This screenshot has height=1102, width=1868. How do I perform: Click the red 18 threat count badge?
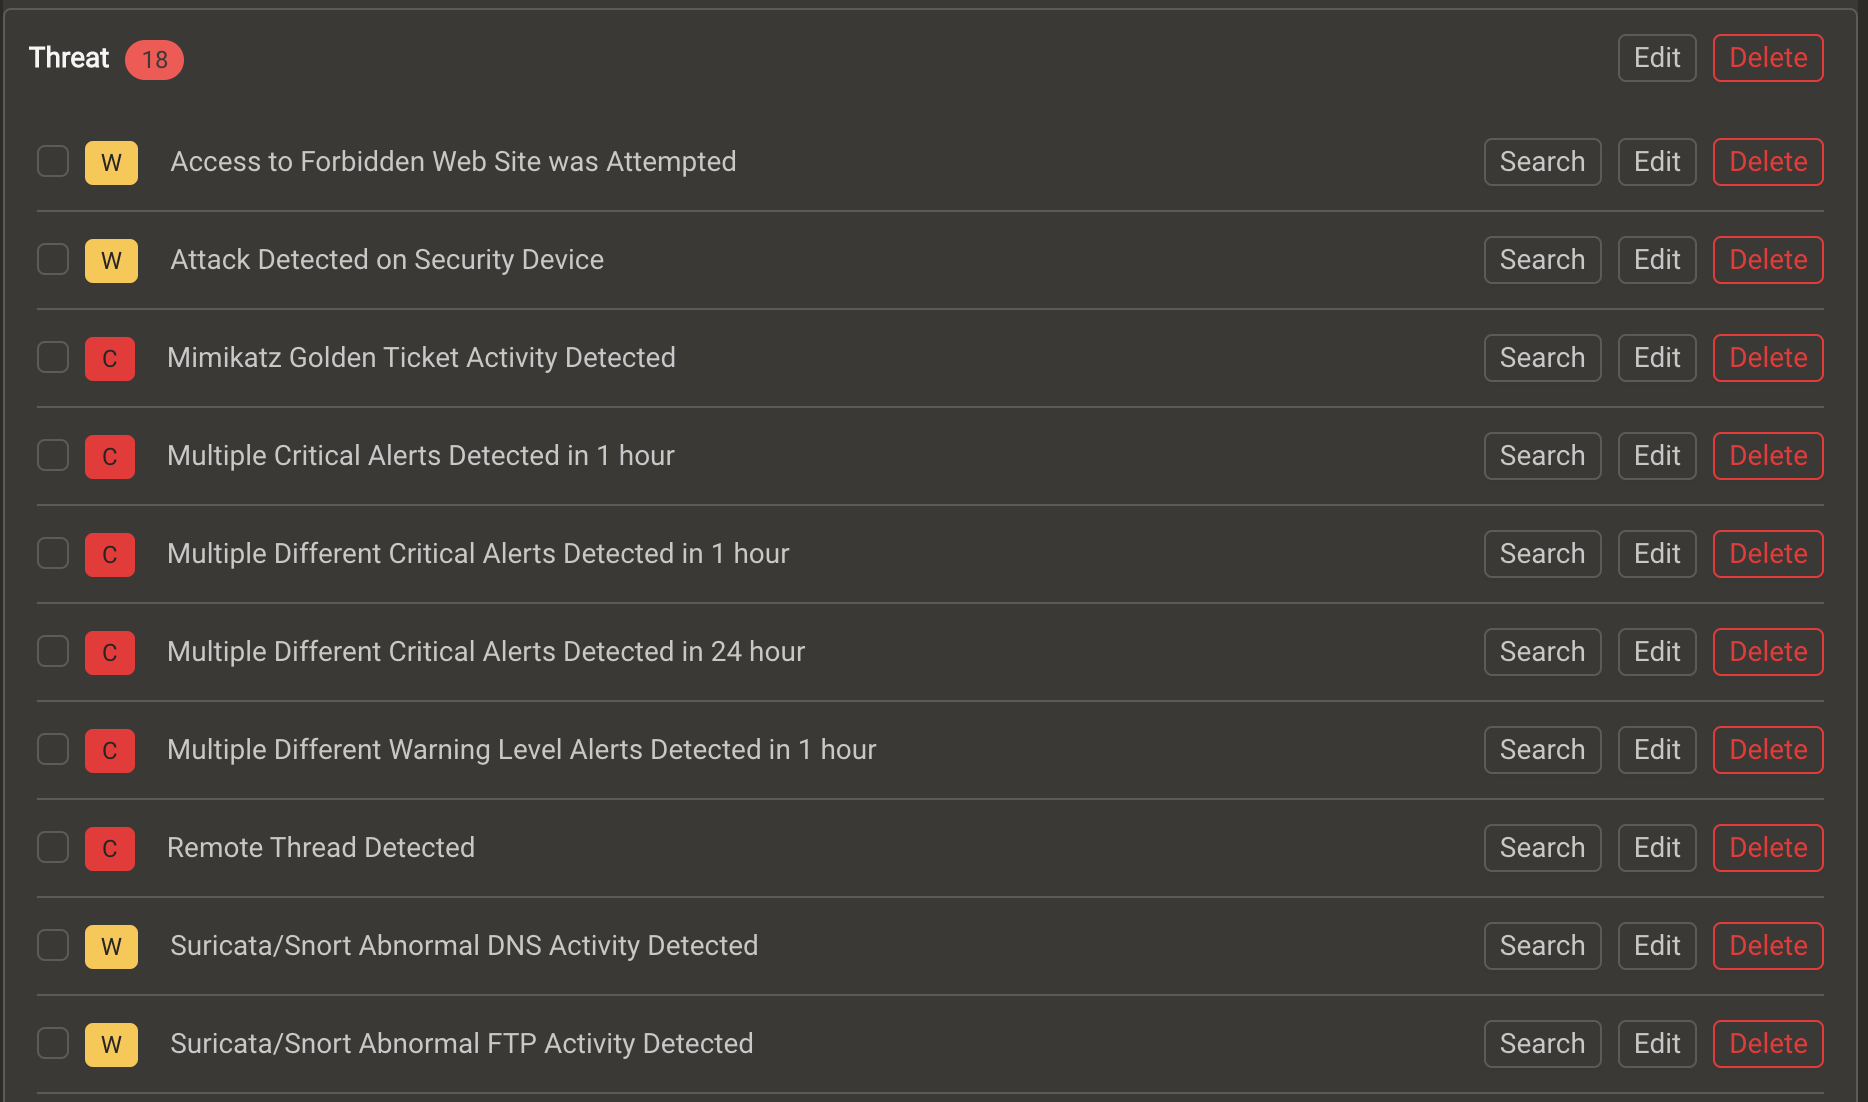pos(154,59)
